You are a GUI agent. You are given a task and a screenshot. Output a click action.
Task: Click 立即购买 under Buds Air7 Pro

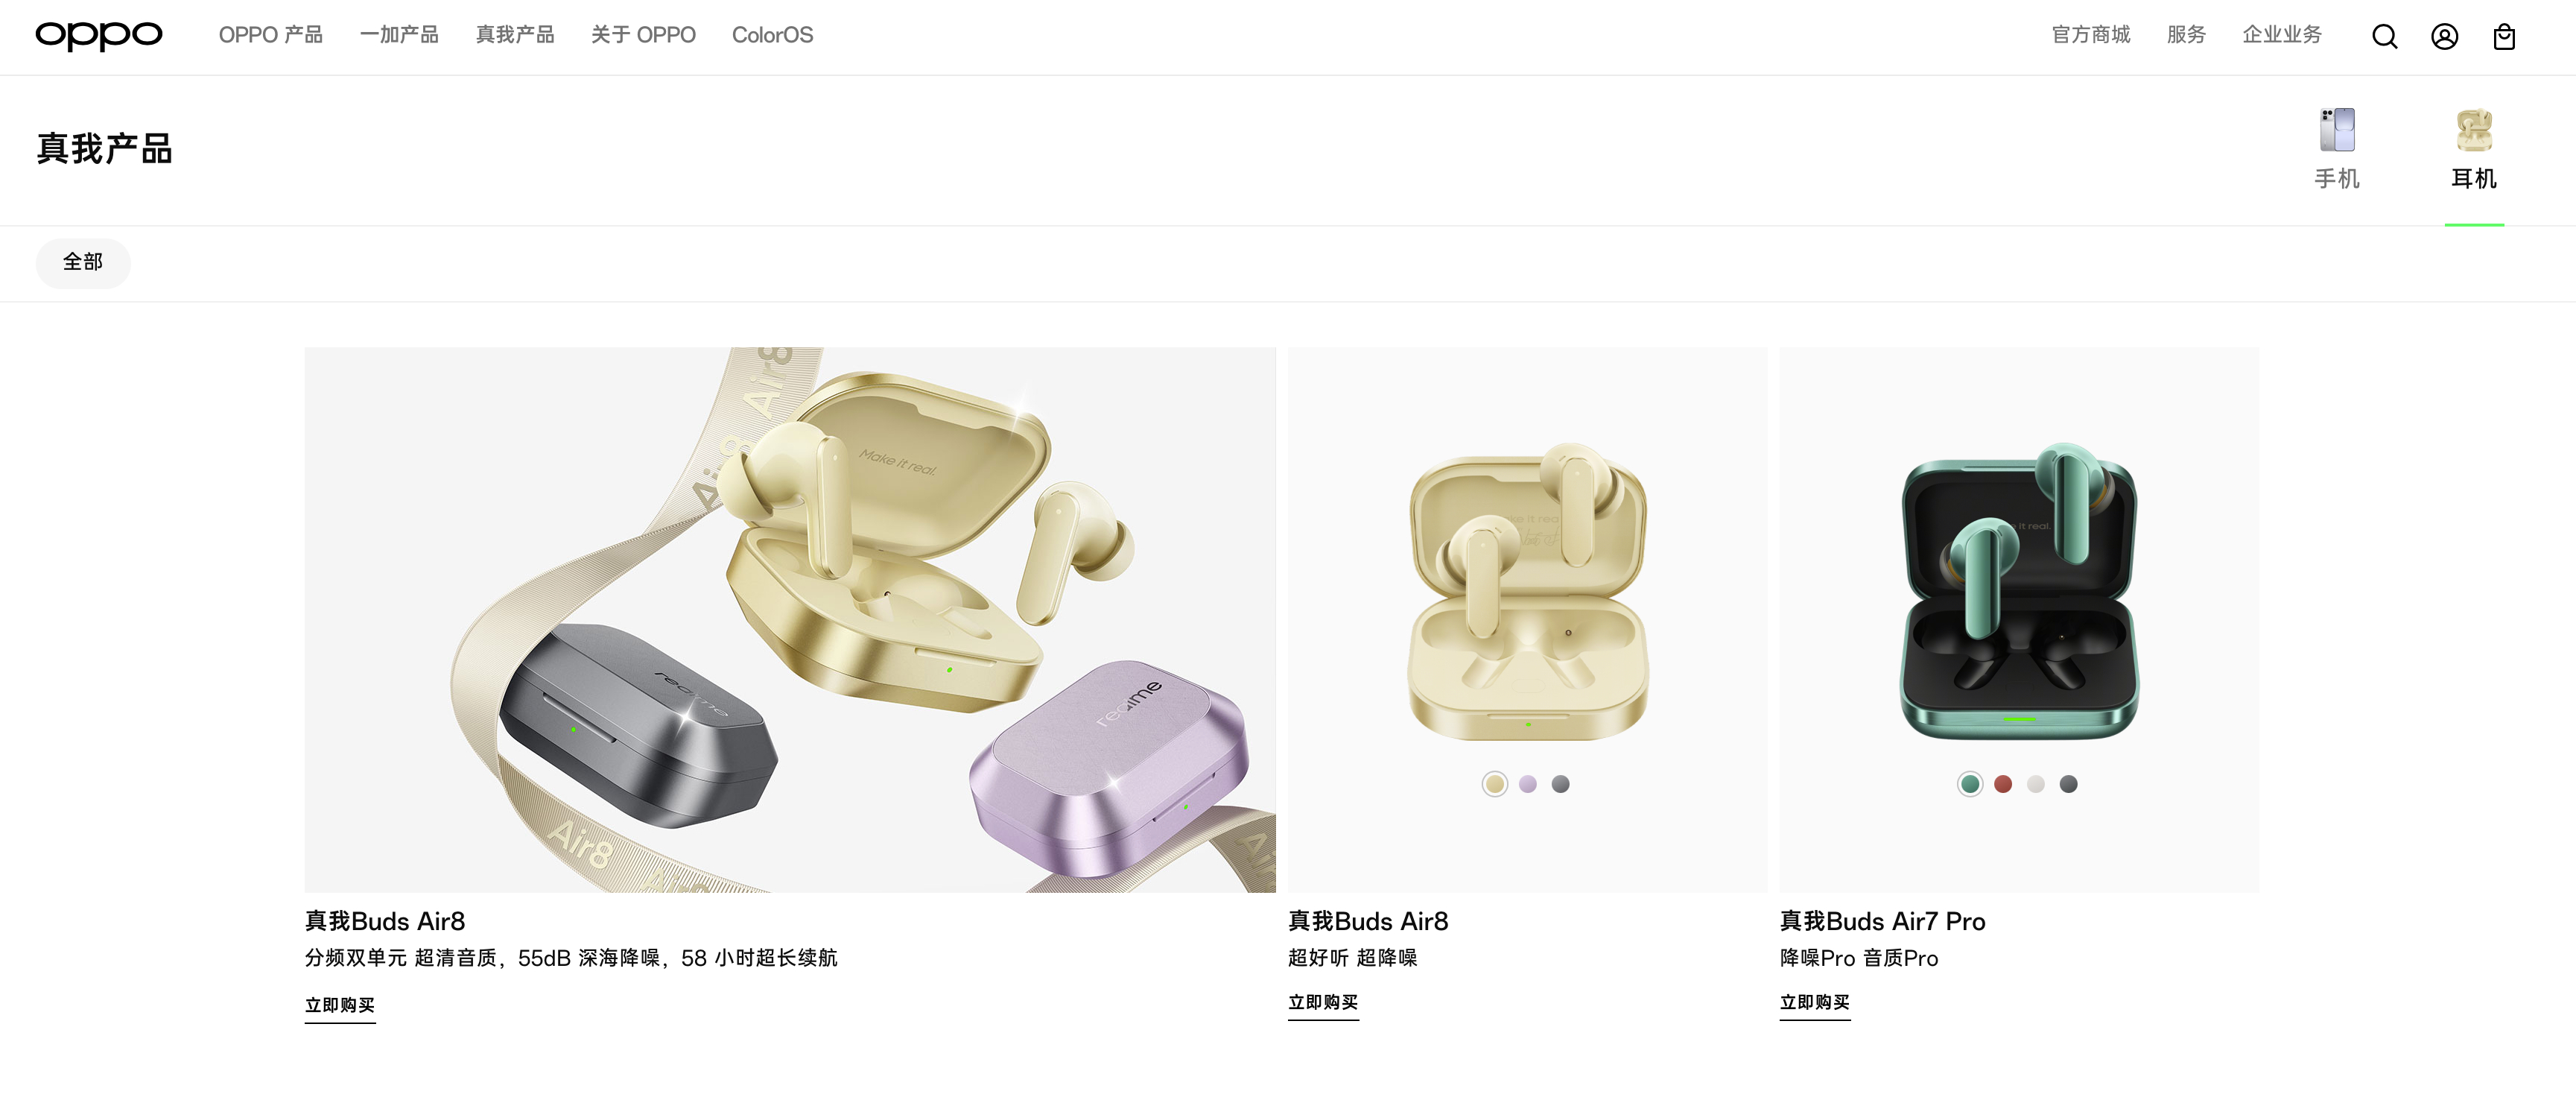coord(1815,1003)
